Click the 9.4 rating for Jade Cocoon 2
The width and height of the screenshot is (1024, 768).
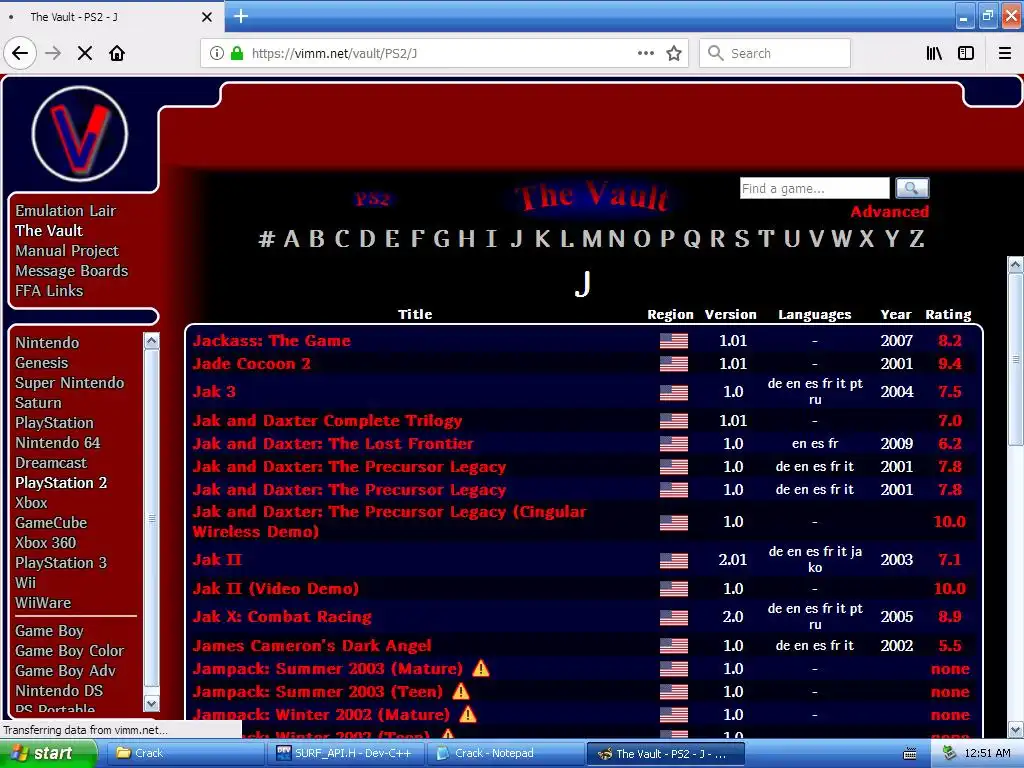pyautogui.click(x=950, y=364)
